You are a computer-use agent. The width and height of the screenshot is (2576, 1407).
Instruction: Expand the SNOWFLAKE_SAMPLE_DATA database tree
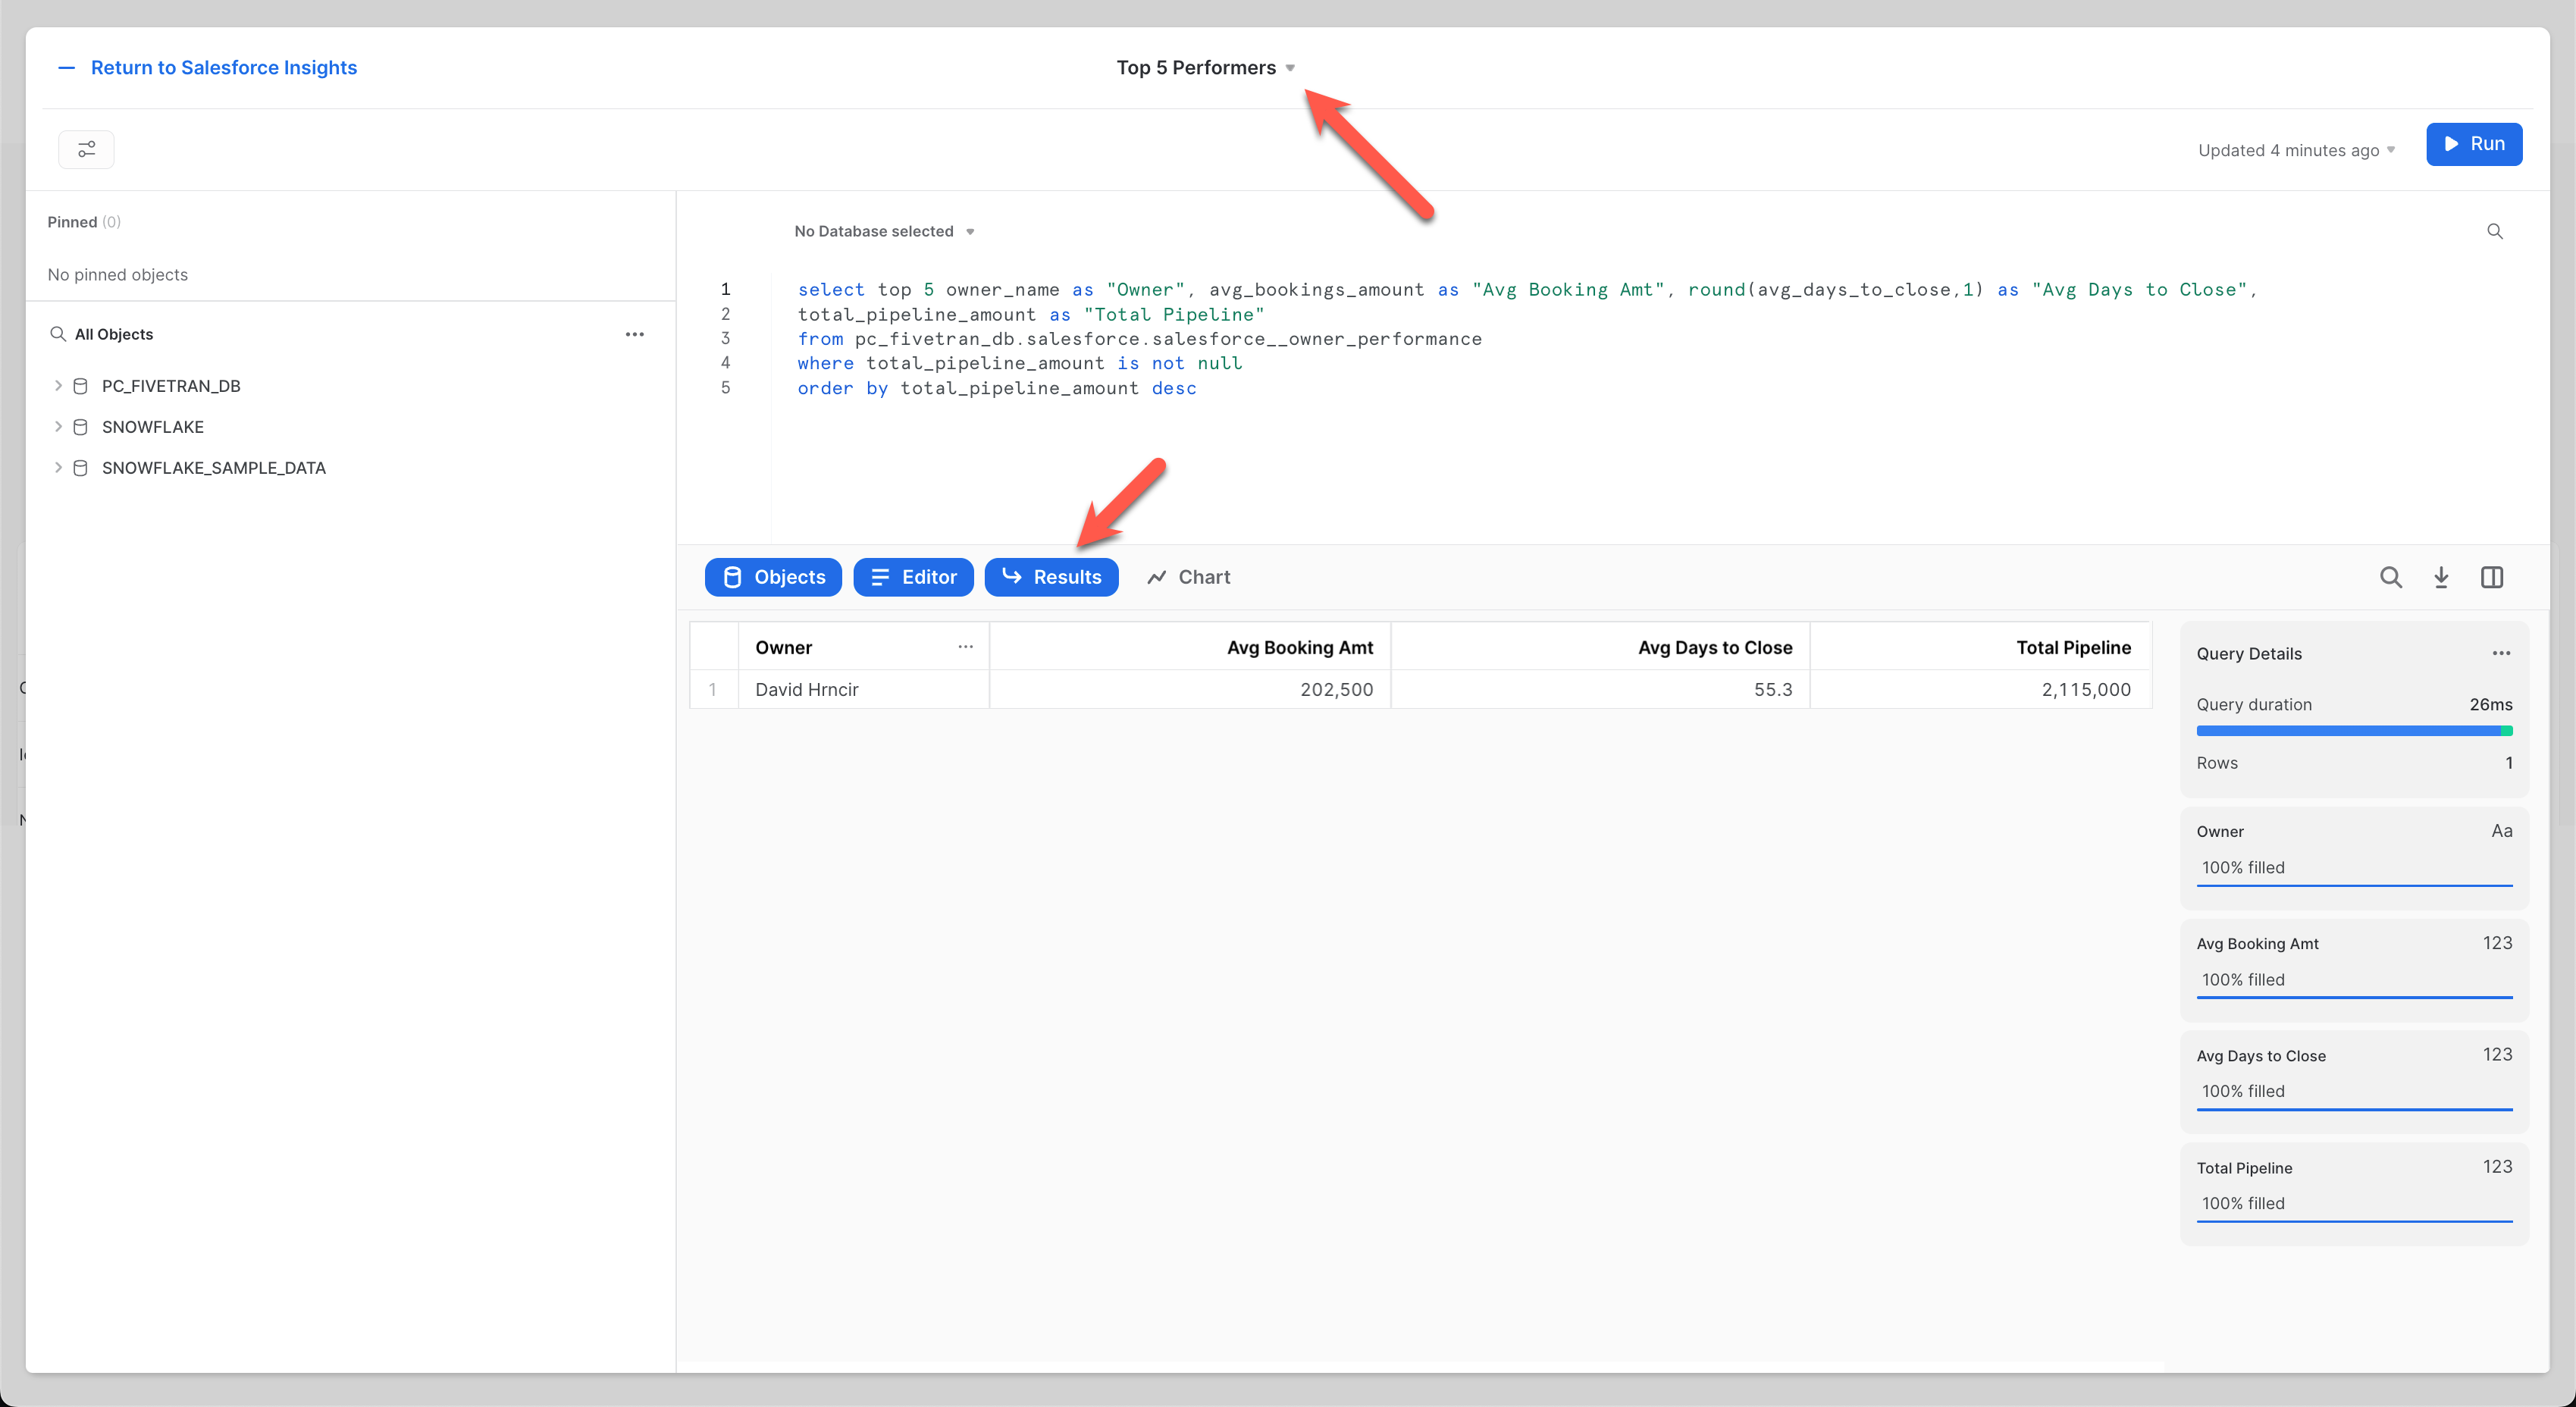58,467
